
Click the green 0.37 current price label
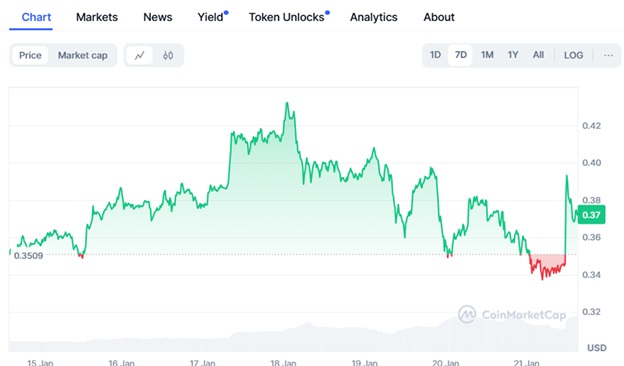(x=591, y=215)
